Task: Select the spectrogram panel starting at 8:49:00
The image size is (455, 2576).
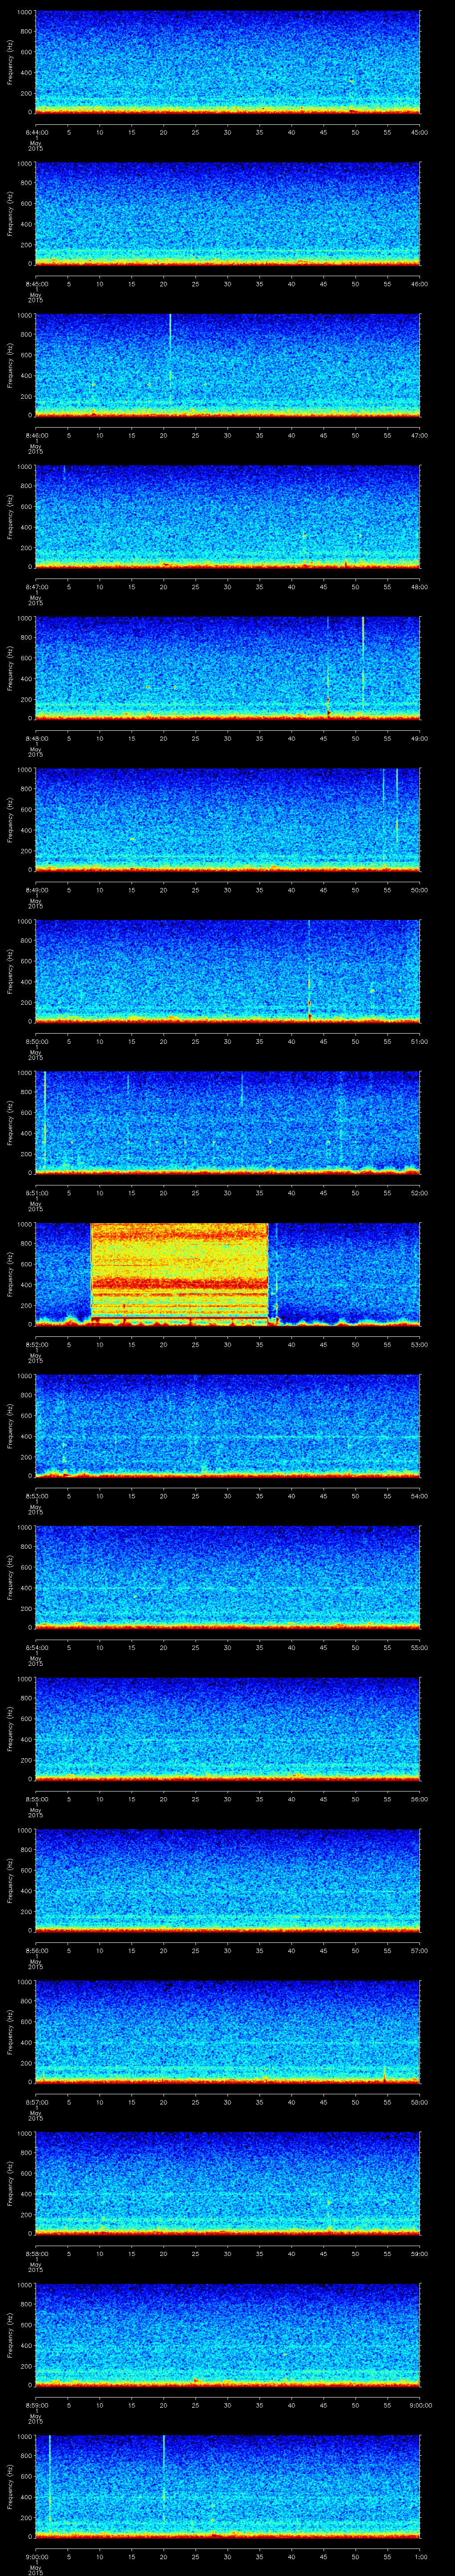Action: (228, 820)
